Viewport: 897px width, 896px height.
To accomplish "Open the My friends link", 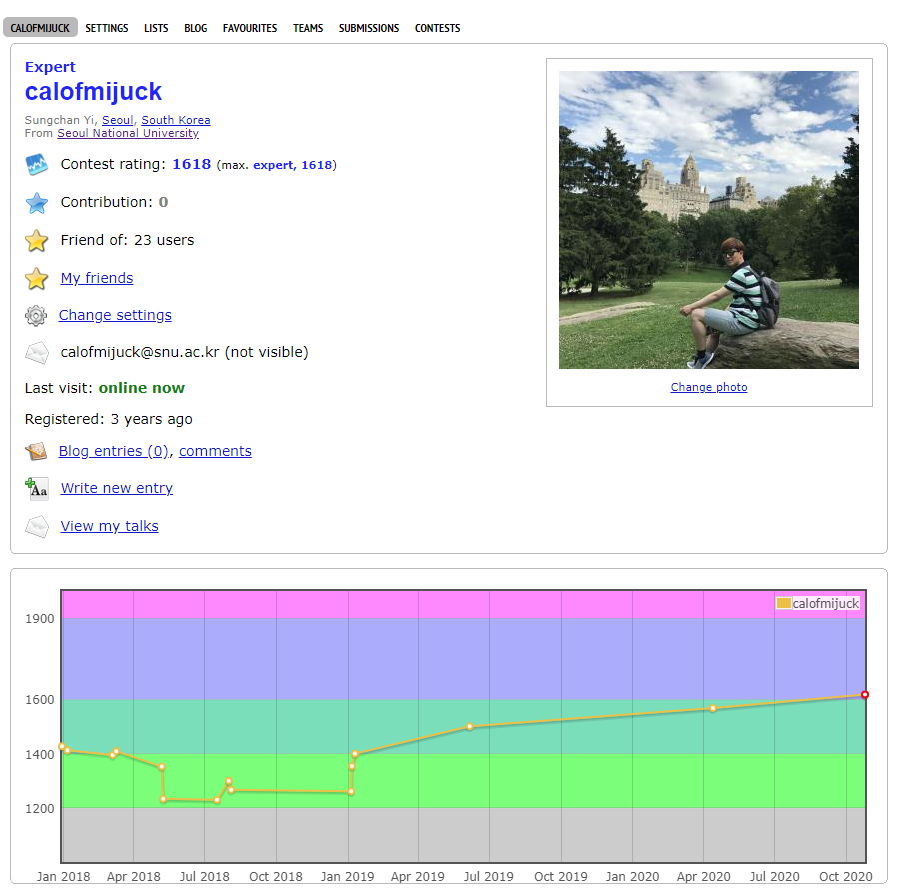I will [x=97, y=278].
